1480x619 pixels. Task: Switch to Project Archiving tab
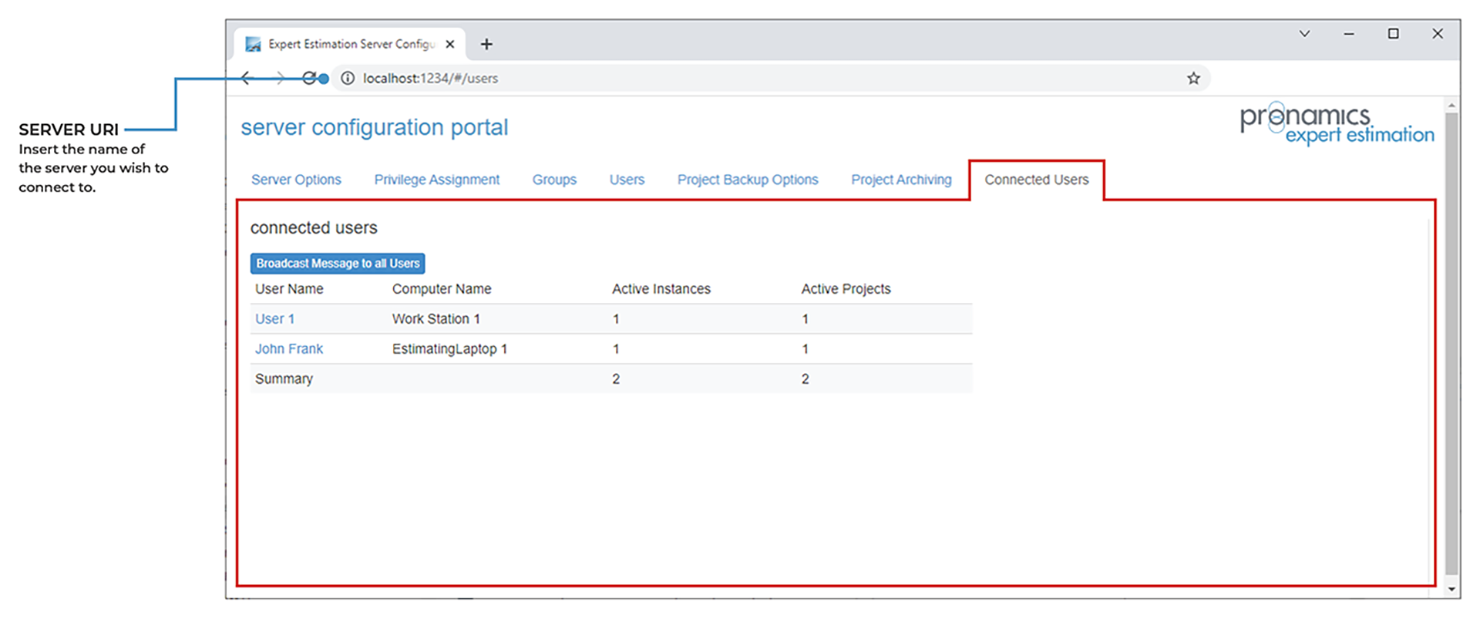click(x=901, y=180)
